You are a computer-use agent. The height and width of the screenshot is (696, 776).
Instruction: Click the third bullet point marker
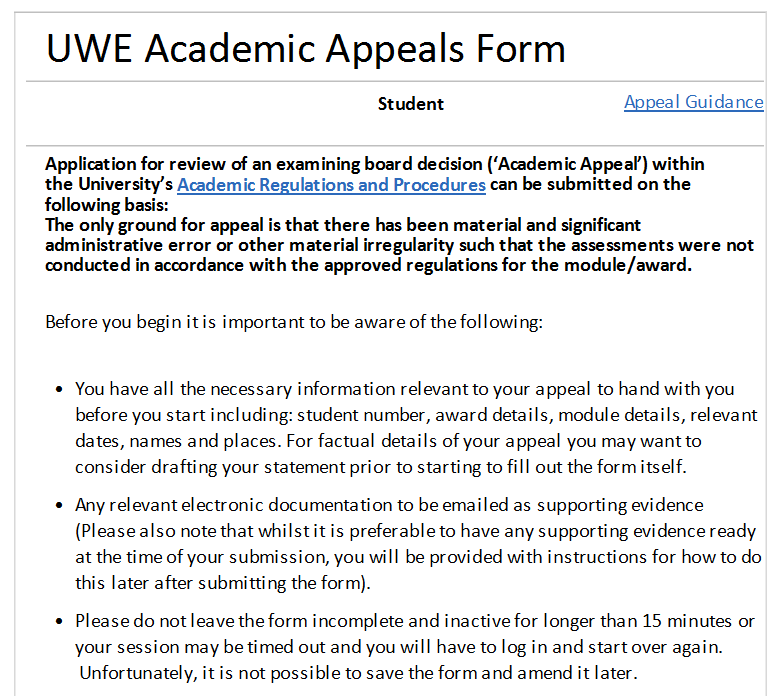60,621
